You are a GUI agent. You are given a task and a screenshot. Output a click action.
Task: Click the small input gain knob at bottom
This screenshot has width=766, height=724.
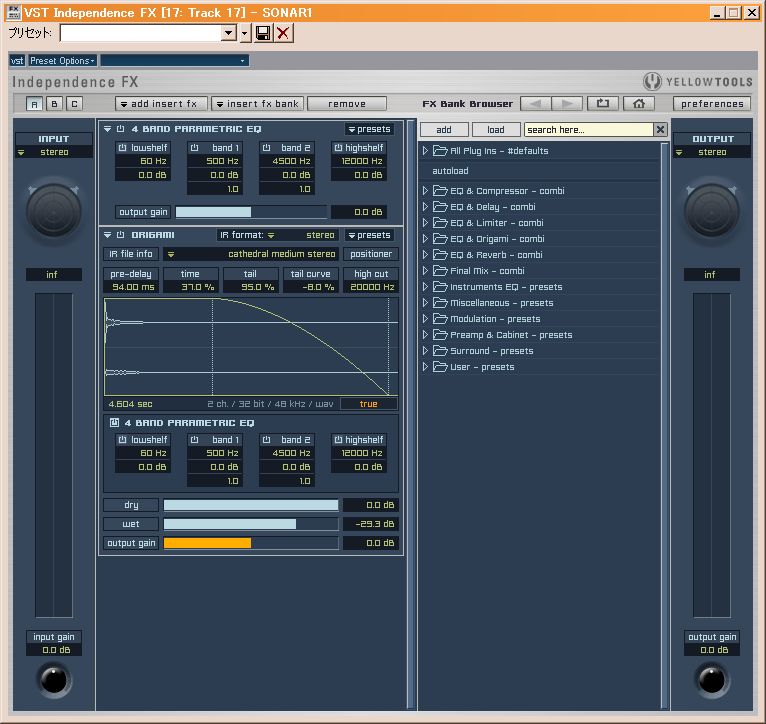tap(54, 679)
